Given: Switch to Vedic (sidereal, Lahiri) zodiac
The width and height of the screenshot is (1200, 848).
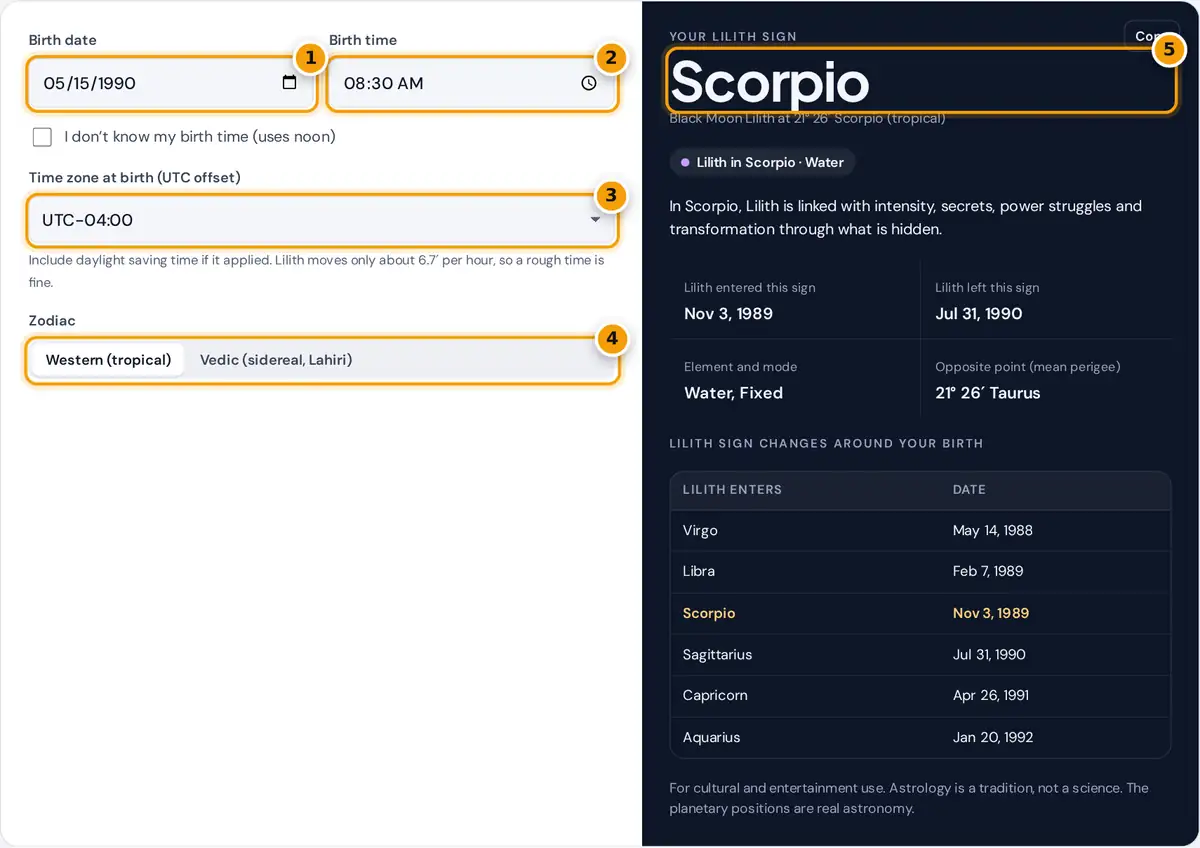Looking at the screenshot, I should coord(276,360).
